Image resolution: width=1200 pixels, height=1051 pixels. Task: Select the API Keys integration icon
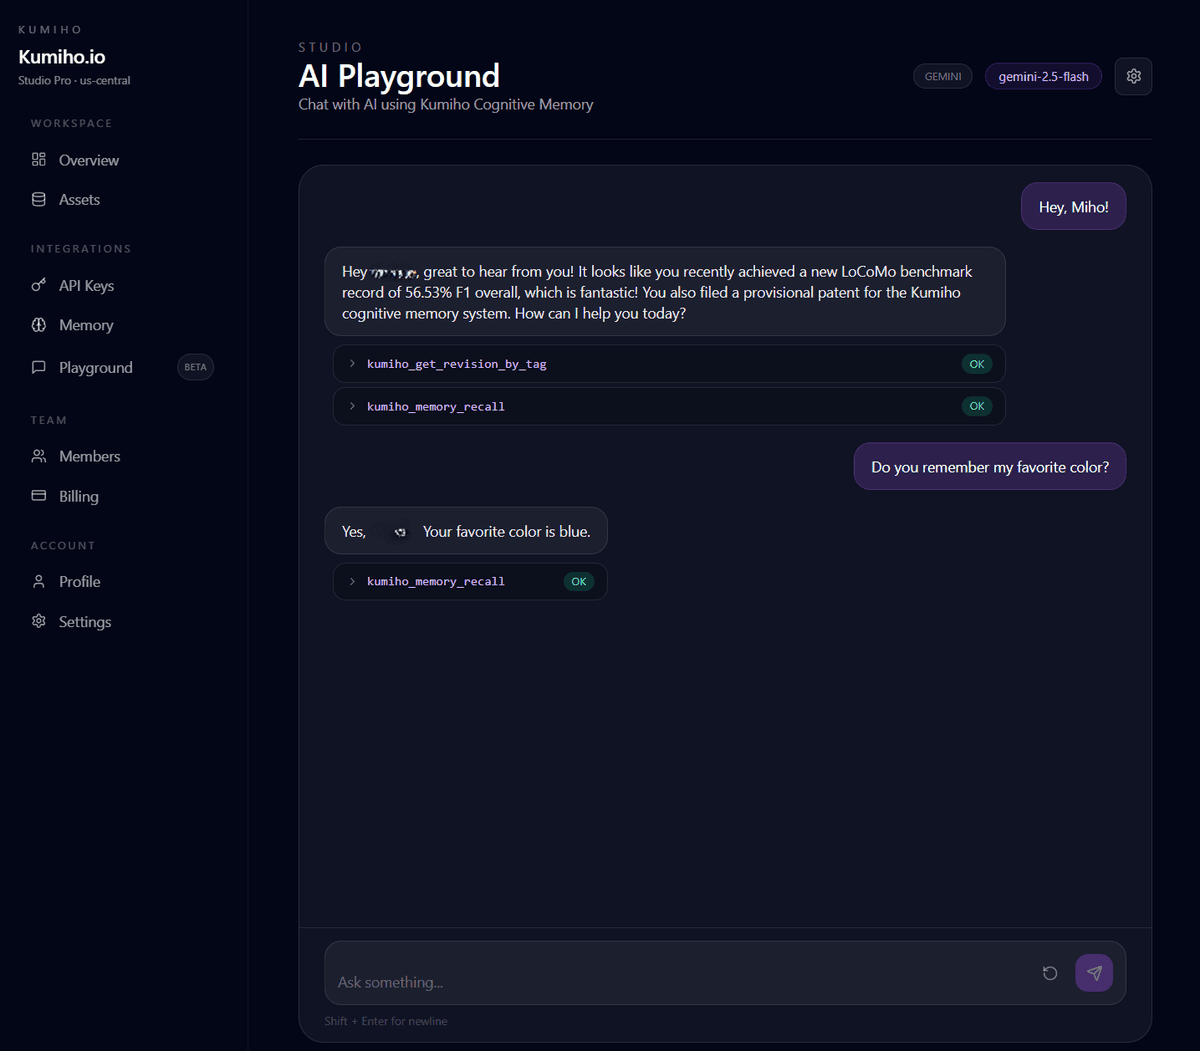(38, 285)
